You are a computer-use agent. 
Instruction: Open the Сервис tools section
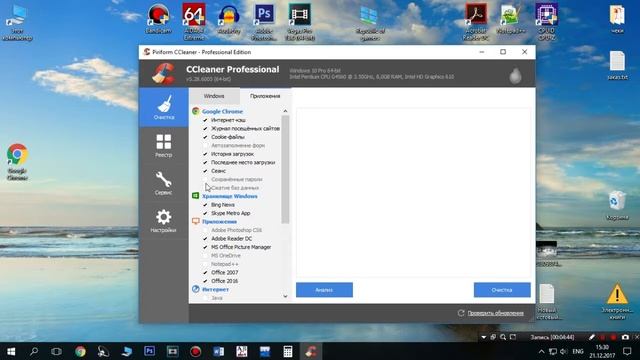click(x=164, y=183)
